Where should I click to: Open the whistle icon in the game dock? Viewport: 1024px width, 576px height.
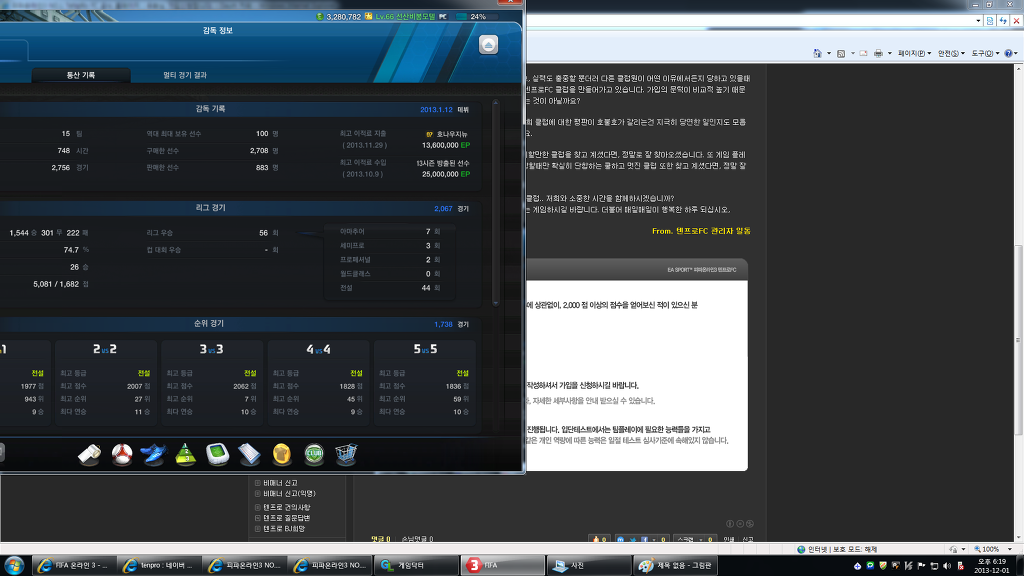[x=89, y=454]
